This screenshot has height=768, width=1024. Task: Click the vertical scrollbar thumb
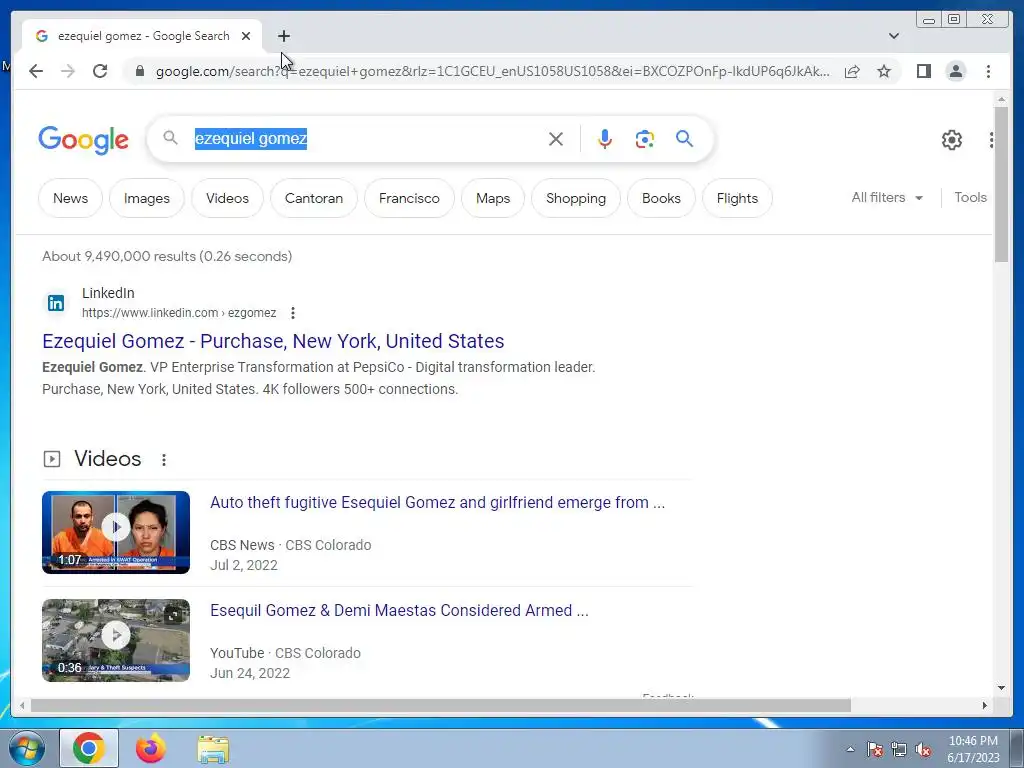[x=1001, y=184]
